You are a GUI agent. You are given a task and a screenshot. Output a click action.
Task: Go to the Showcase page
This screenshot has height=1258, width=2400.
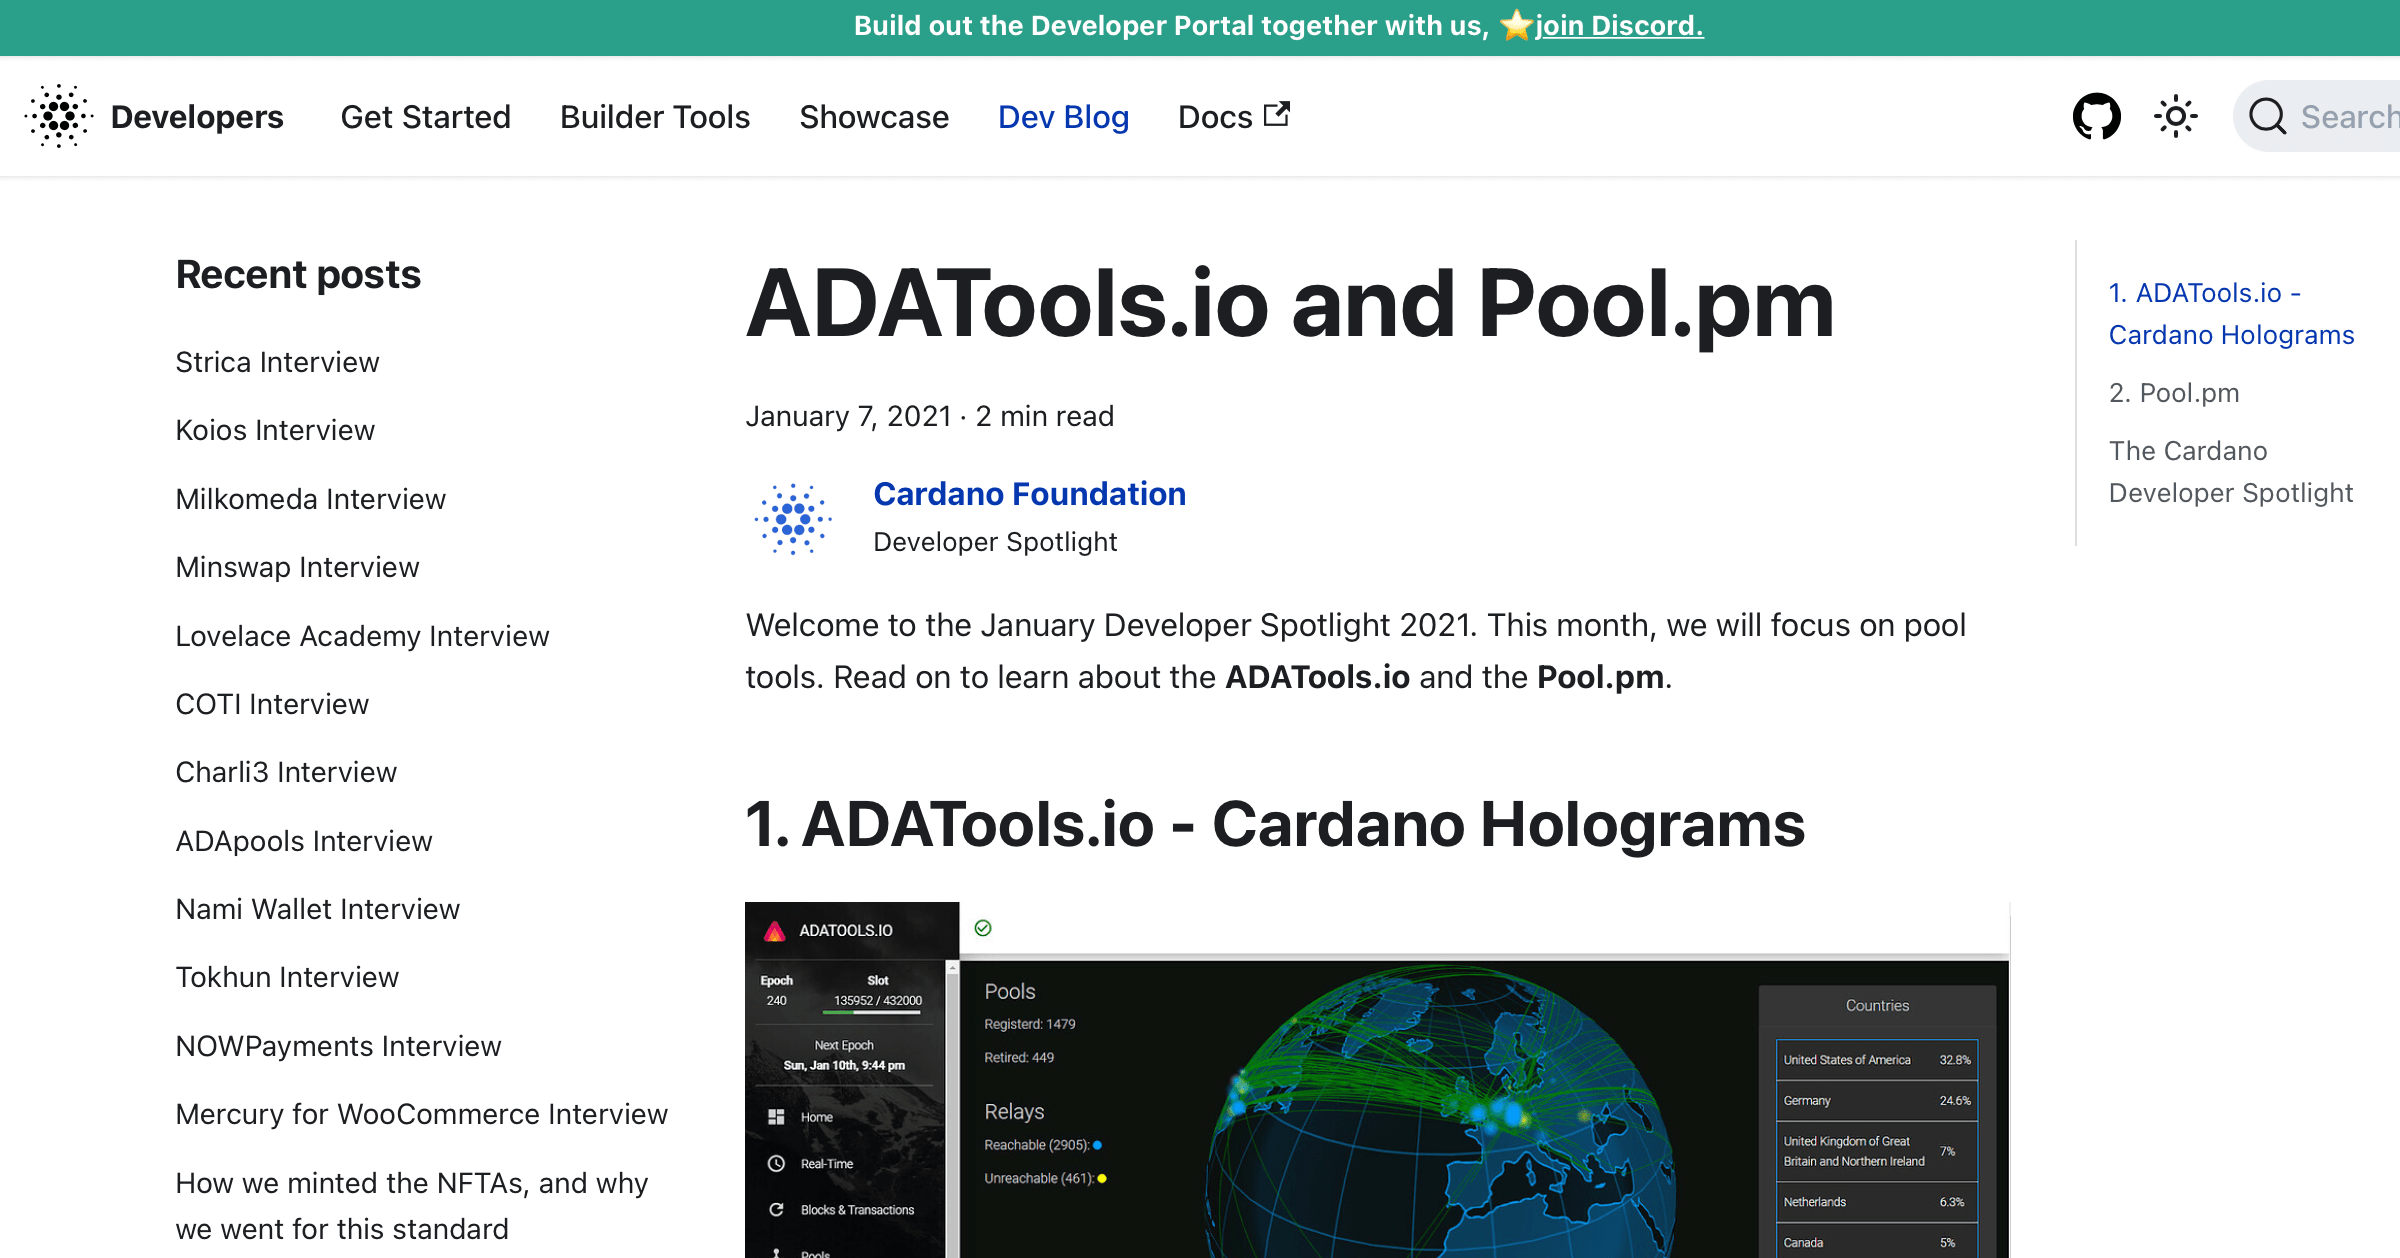tap(874, 117)
